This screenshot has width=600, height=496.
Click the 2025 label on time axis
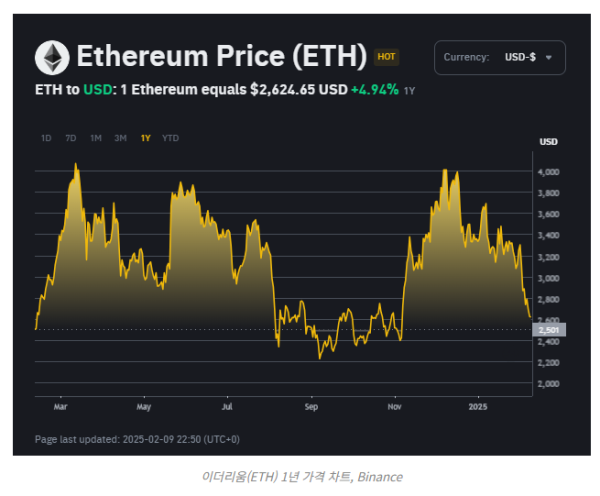click(478, 407)
